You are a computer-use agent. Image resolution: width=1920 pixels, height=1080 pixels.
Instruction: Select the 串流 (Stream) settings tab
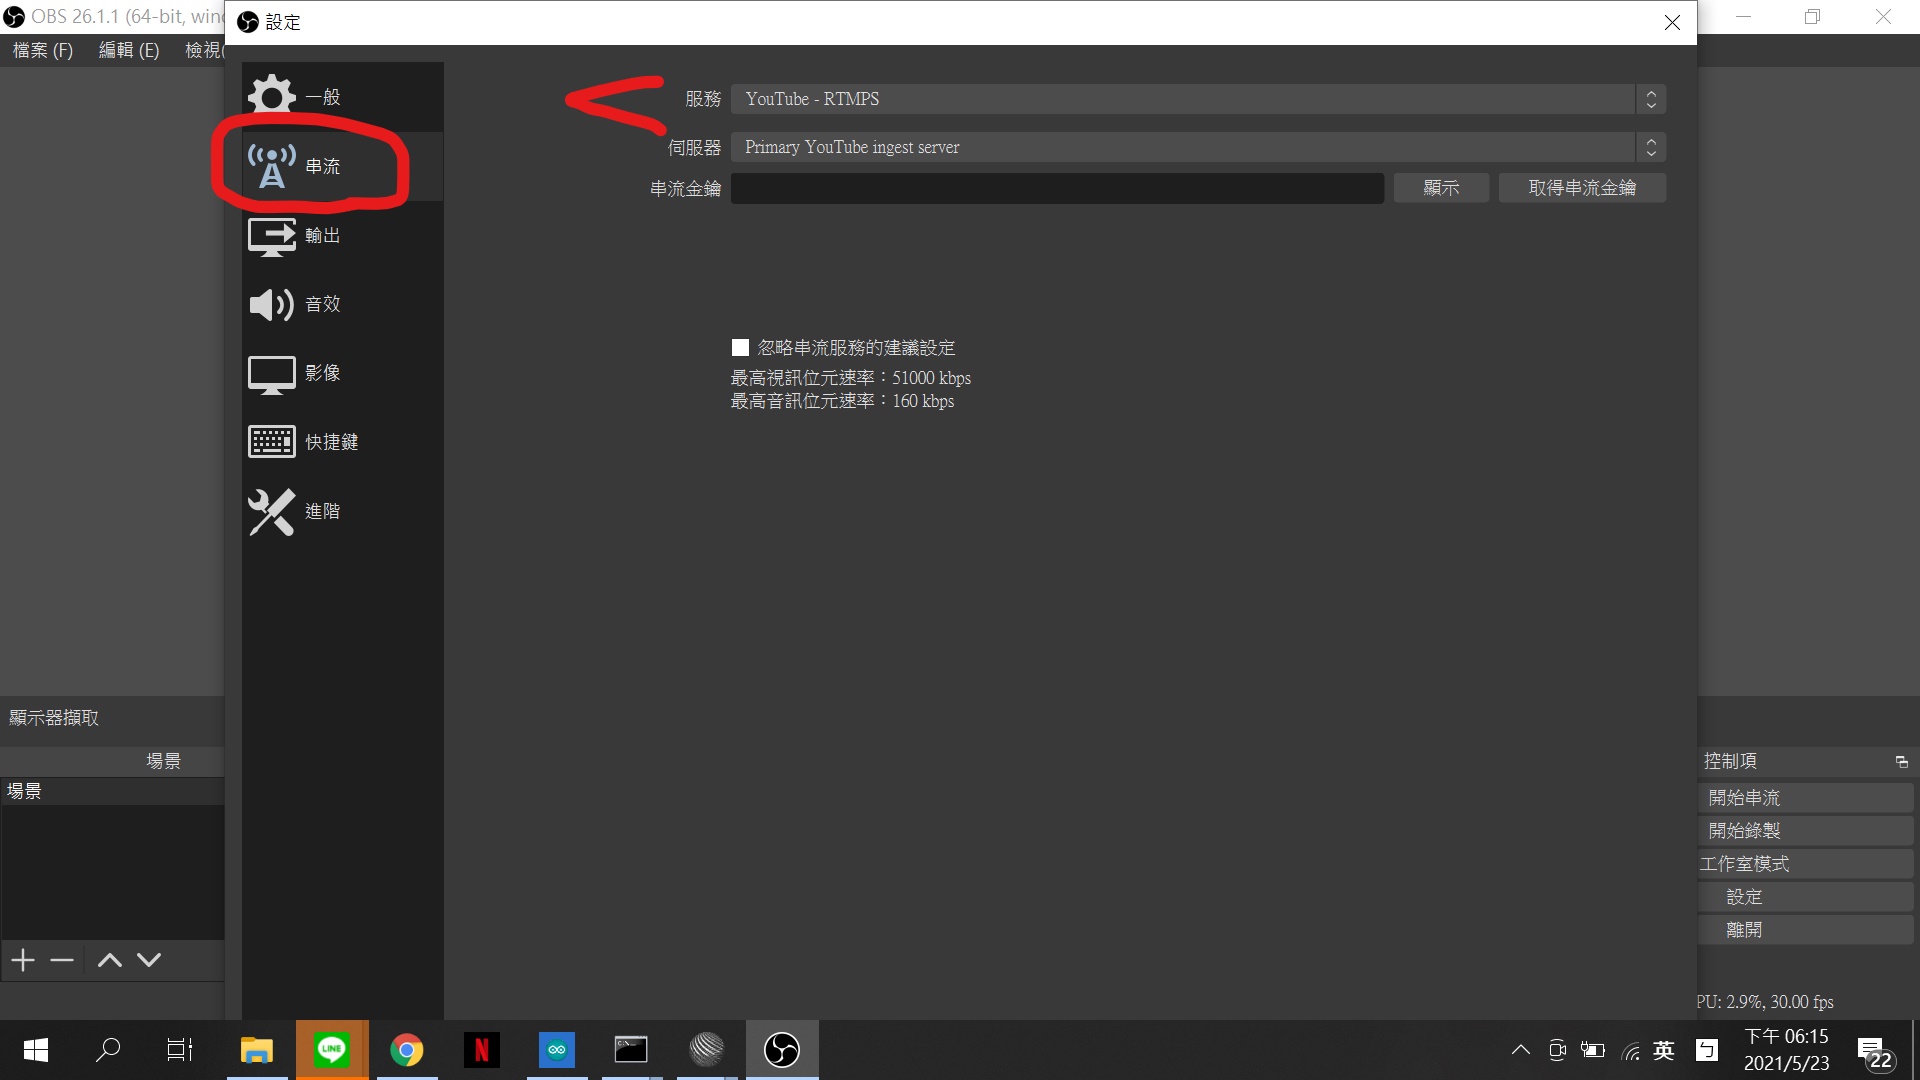(342, 166)
